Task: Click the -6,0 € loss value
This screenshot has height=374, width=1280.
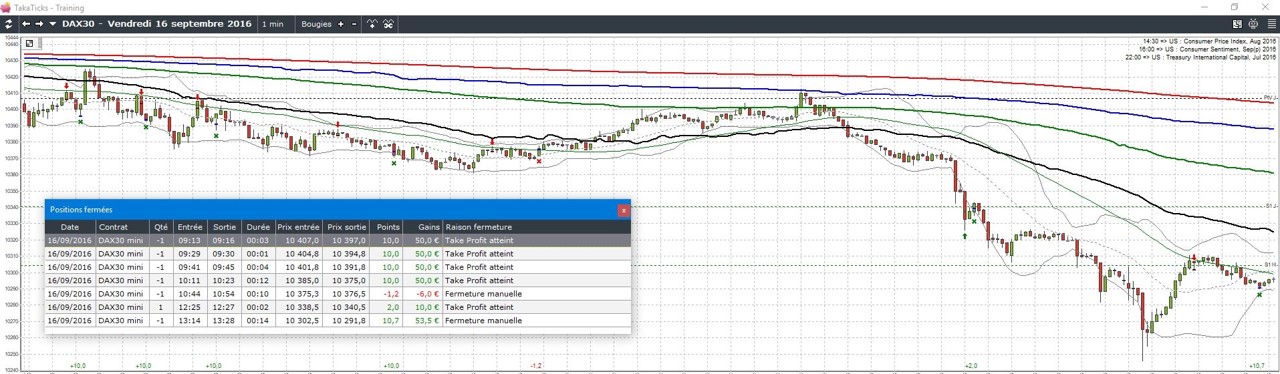Action: pos(428,294)
